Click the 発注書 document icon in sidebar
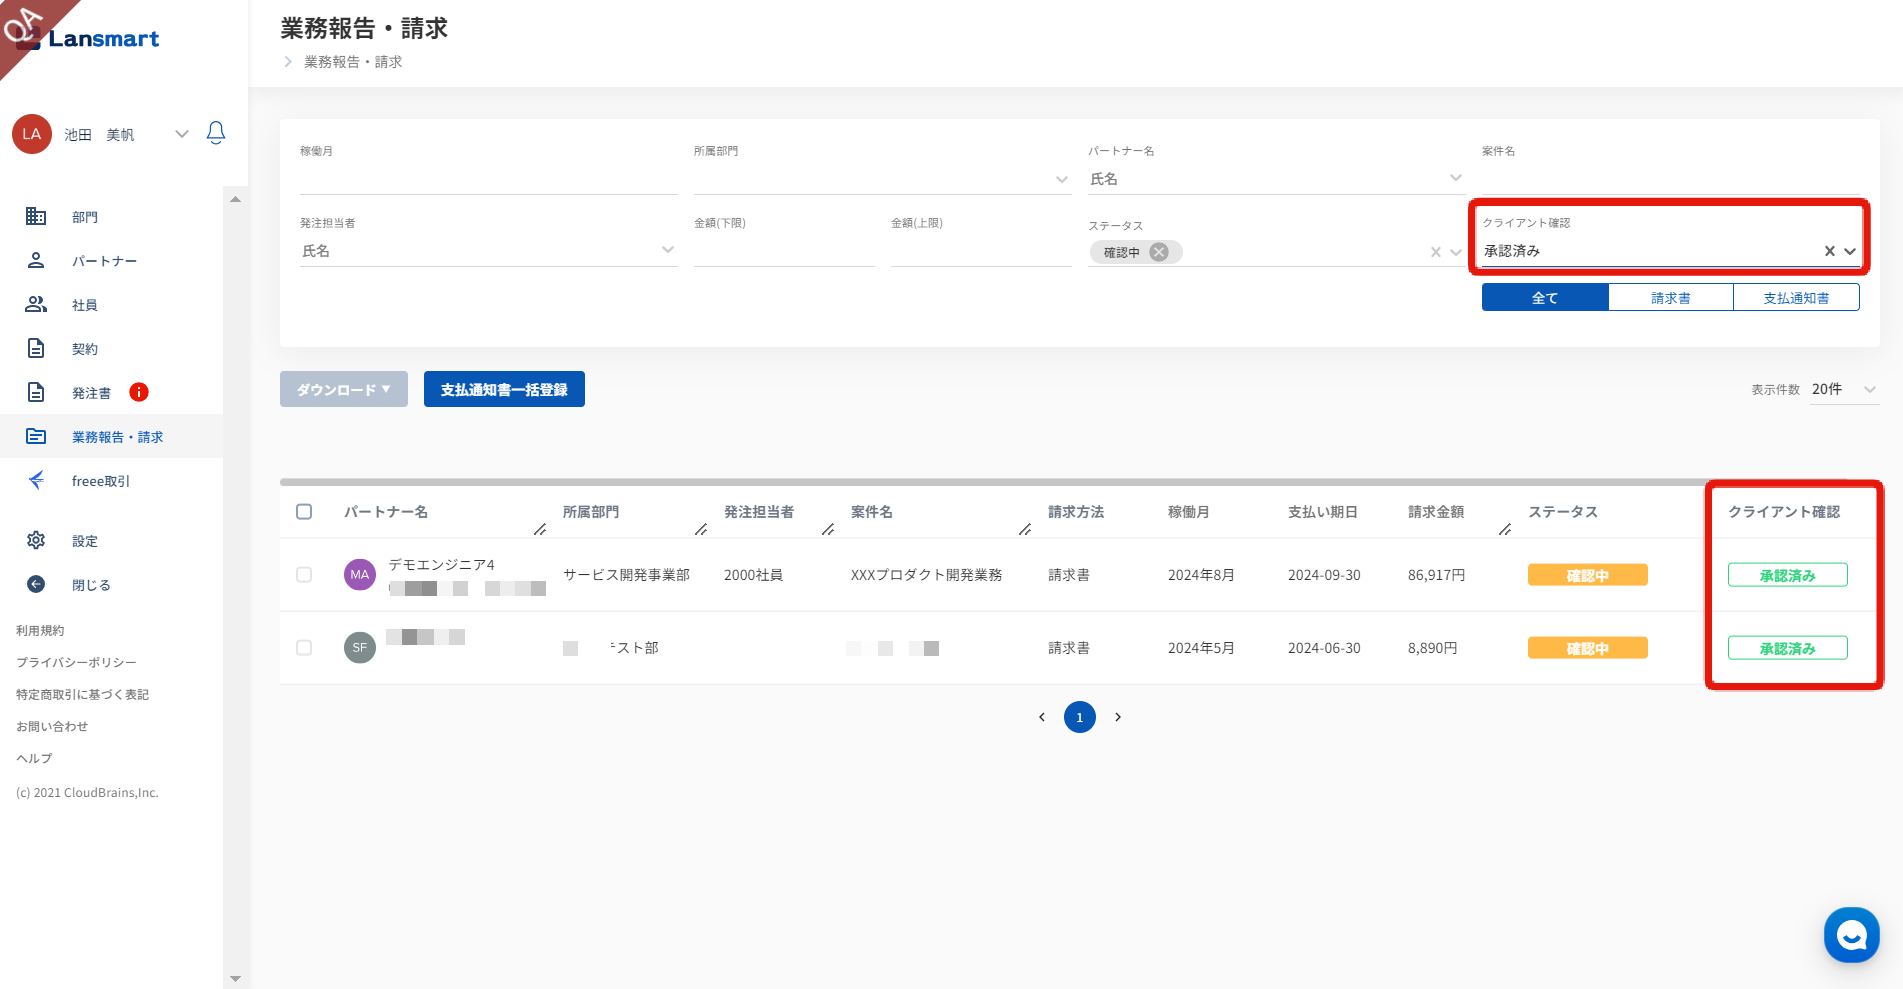Screen dimensions: 1903x989 tap(36, 392)
